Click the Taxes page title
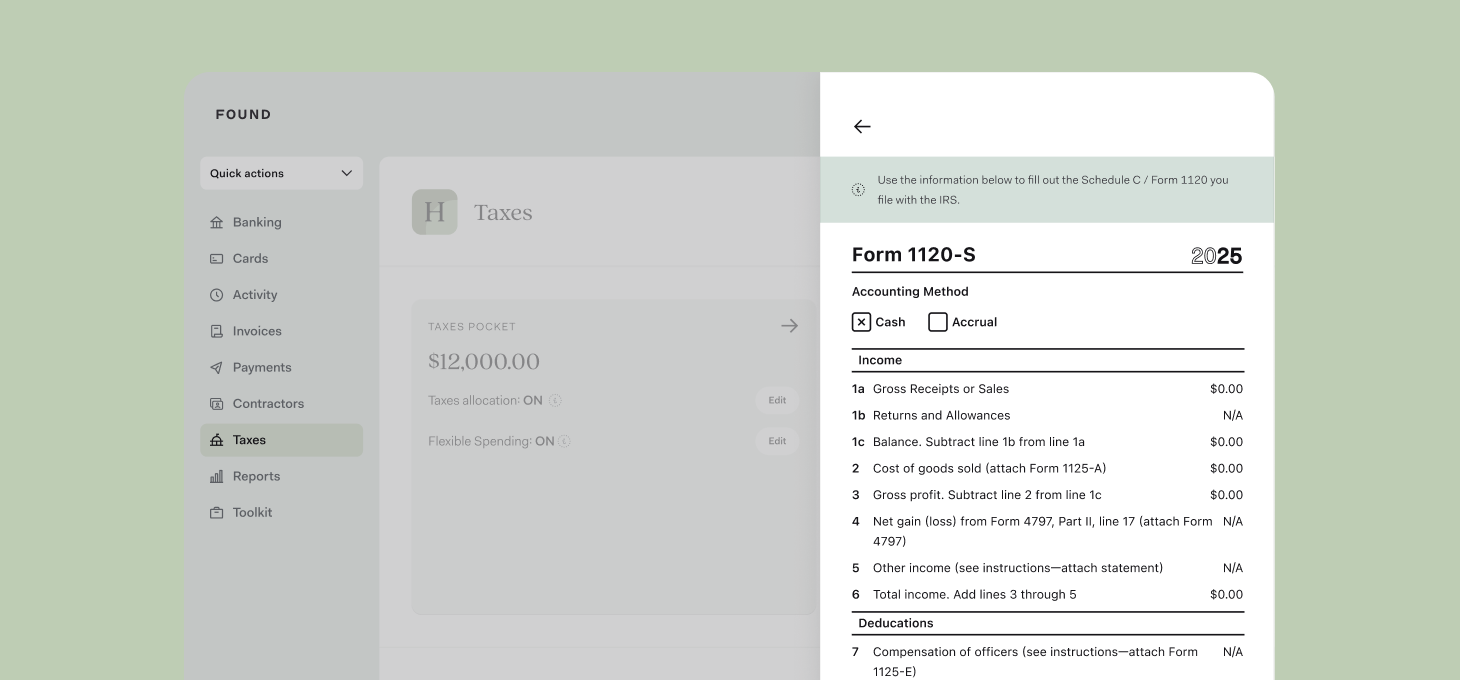 point(503,212)
